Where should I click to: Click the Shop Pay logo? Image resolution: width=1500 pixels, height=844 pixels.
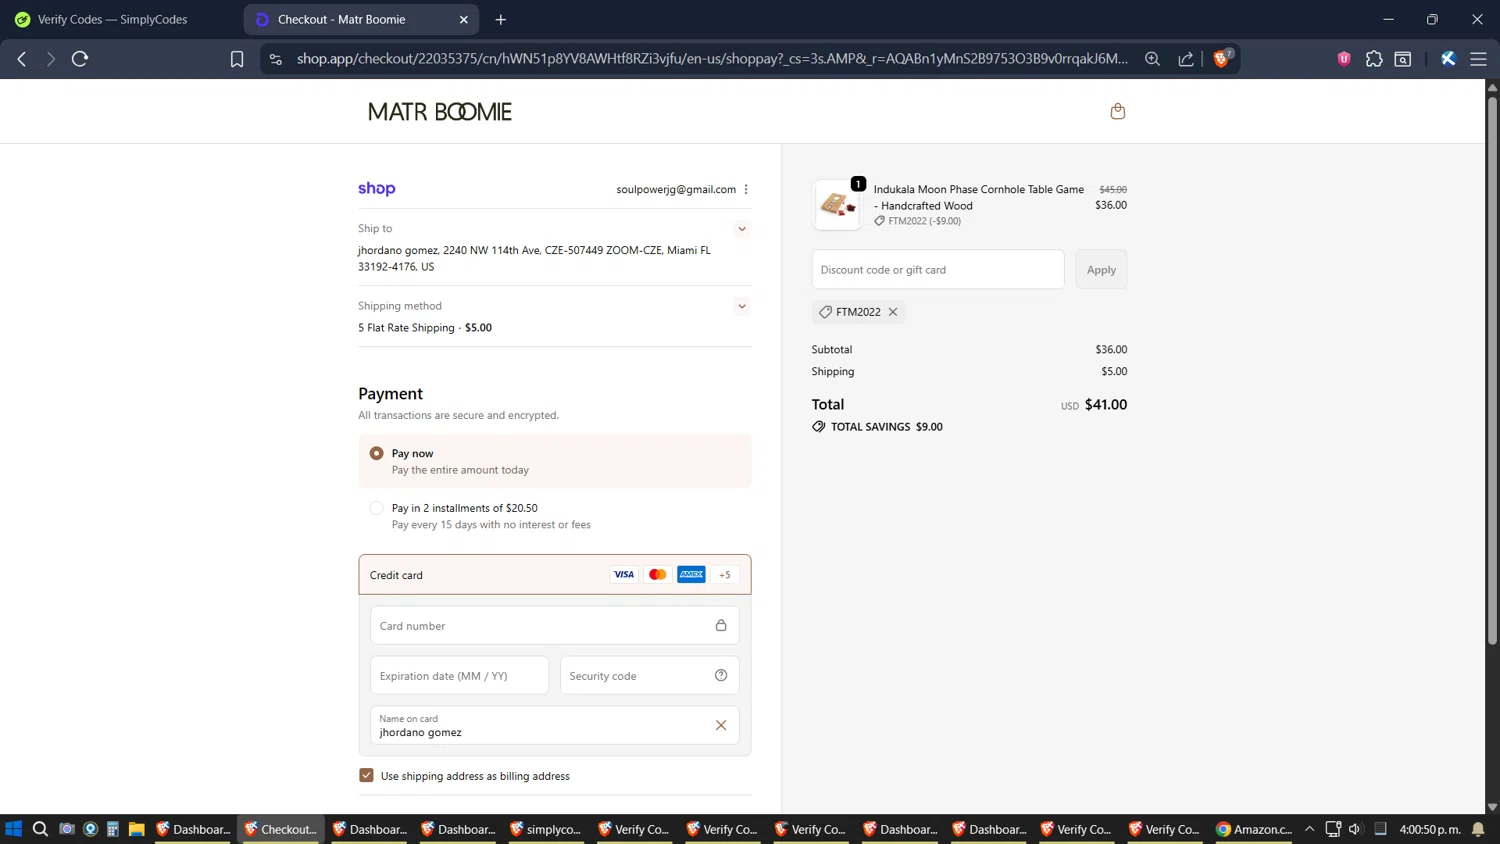377,189
